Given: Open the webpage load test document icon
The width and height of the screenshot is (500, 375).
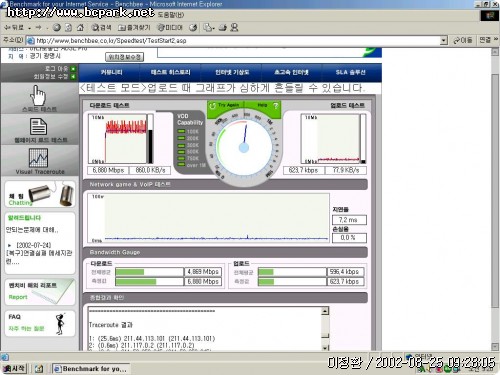Looking at the screenshot, I should (x=39, y=127).
